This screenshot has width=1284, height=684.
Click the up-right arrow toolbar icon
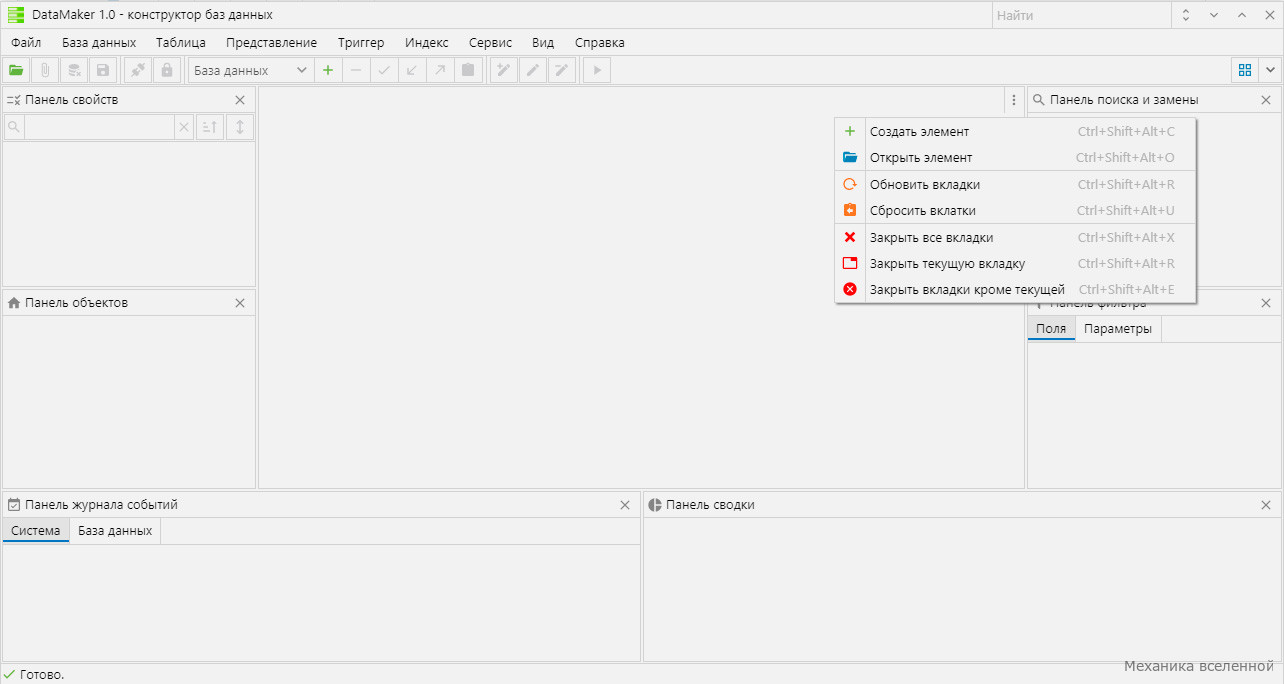point(440,70)
